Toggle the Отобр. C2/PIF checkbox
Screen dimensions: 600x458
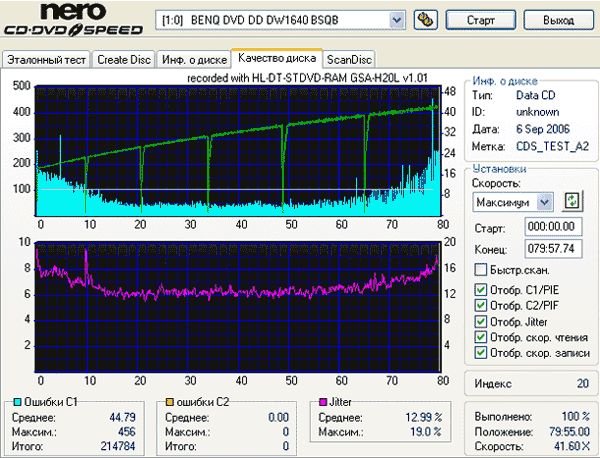(480, 305)
